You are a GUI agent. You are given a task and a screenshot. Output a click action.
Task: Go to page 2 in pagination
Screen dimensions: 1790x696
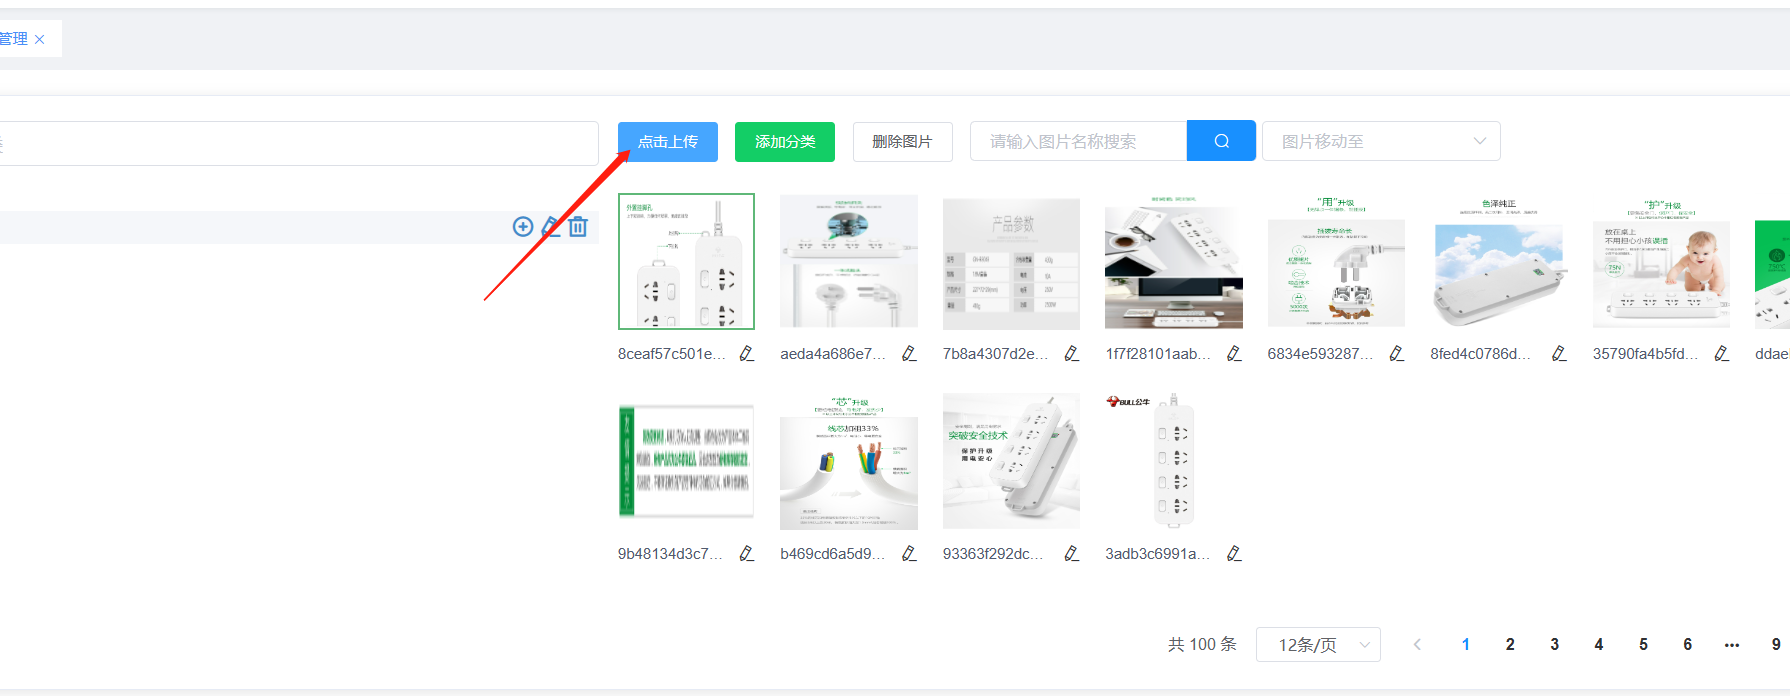tap(1510, 645)
